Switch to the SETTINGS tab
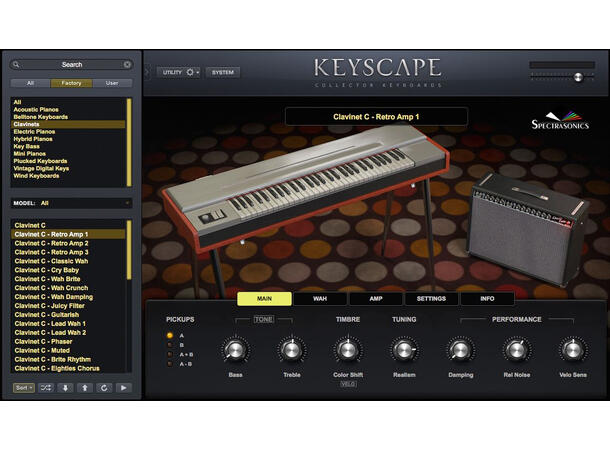The image size is (610, 450). (x=431, y=299)
